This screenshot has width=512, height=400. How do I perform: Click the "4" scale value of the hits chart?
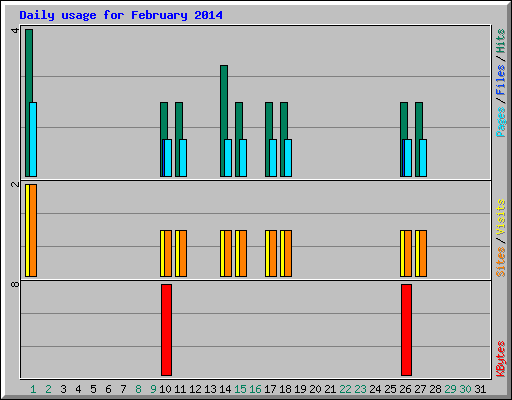tap(15, 31)
